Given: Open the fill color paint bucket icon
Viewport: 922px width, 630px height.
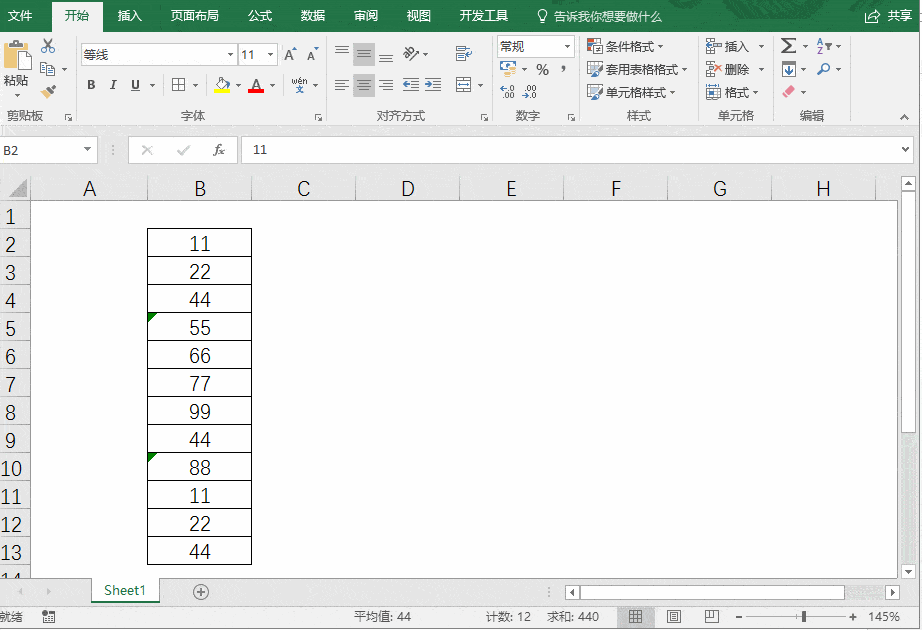Looking at the screenshot, I should coord(222,85).
